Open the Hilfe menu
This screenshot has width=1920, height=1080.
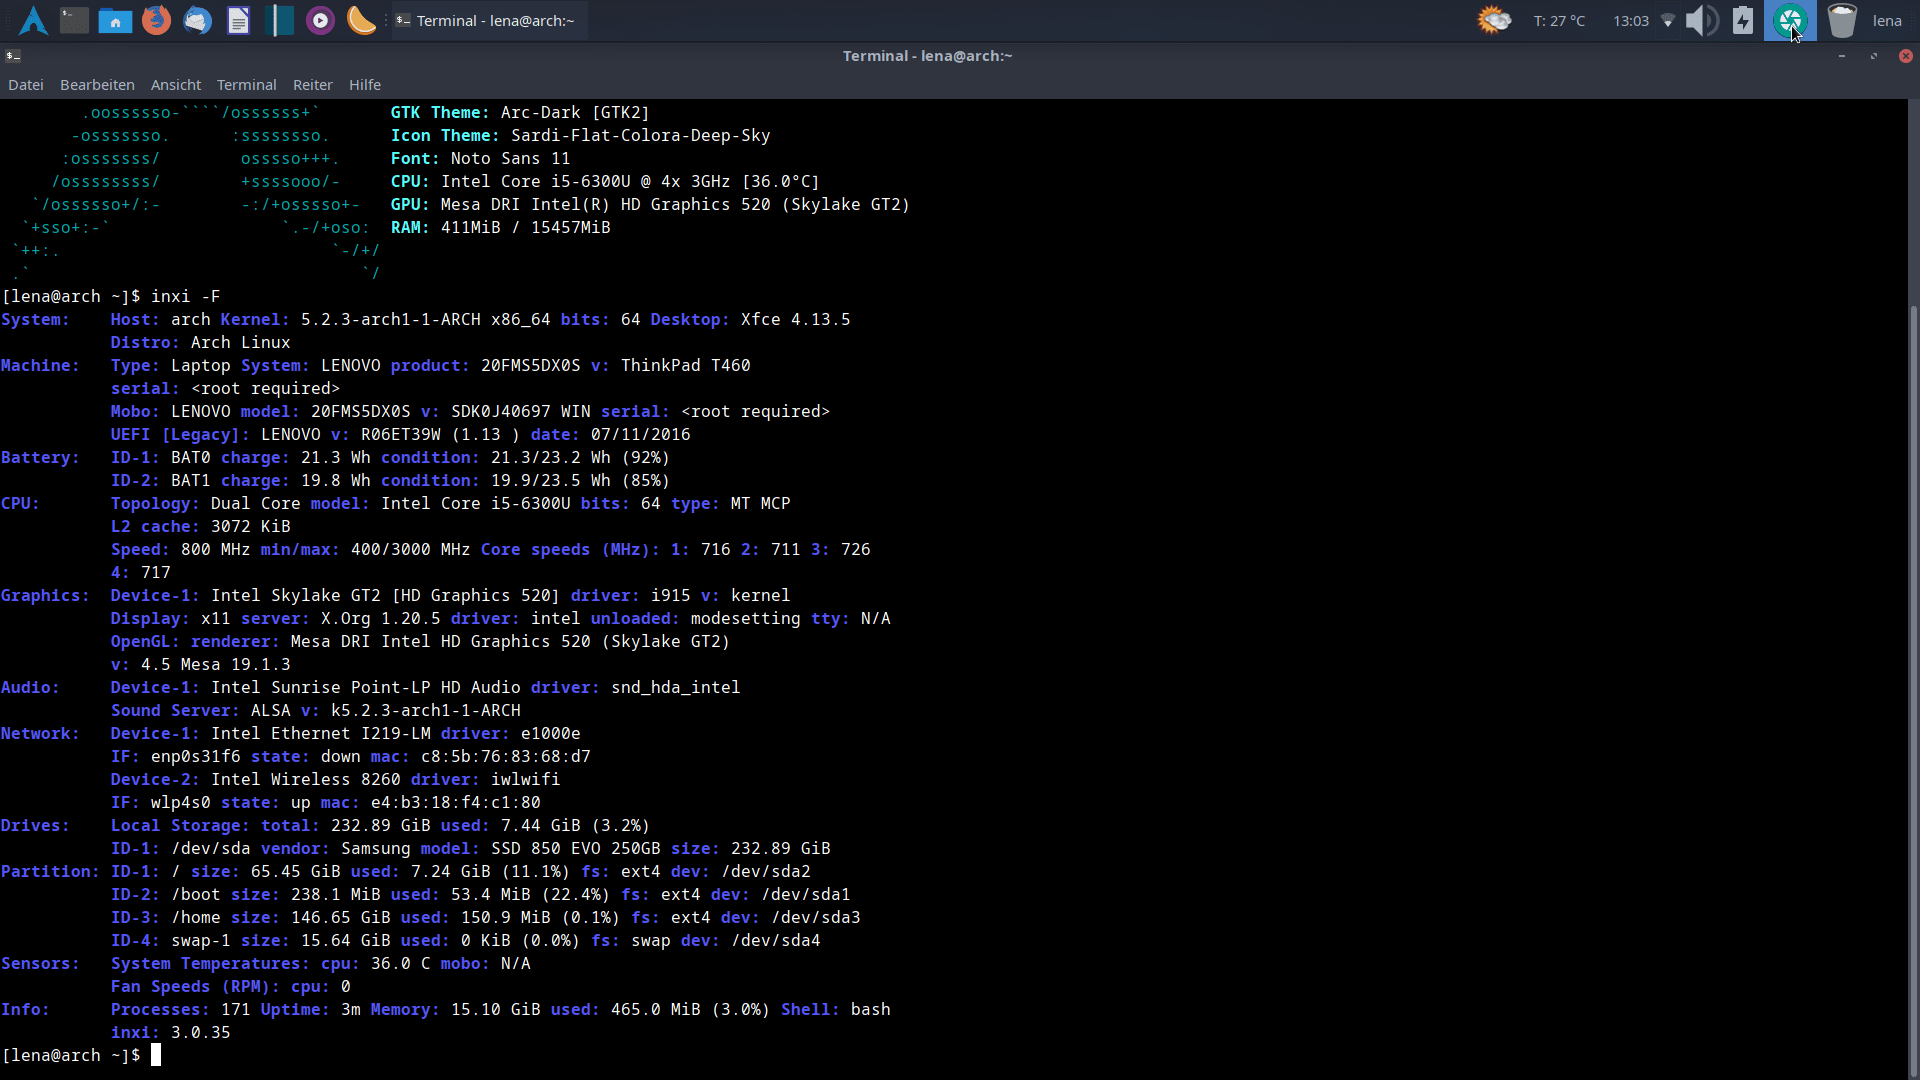coord(364,85)
